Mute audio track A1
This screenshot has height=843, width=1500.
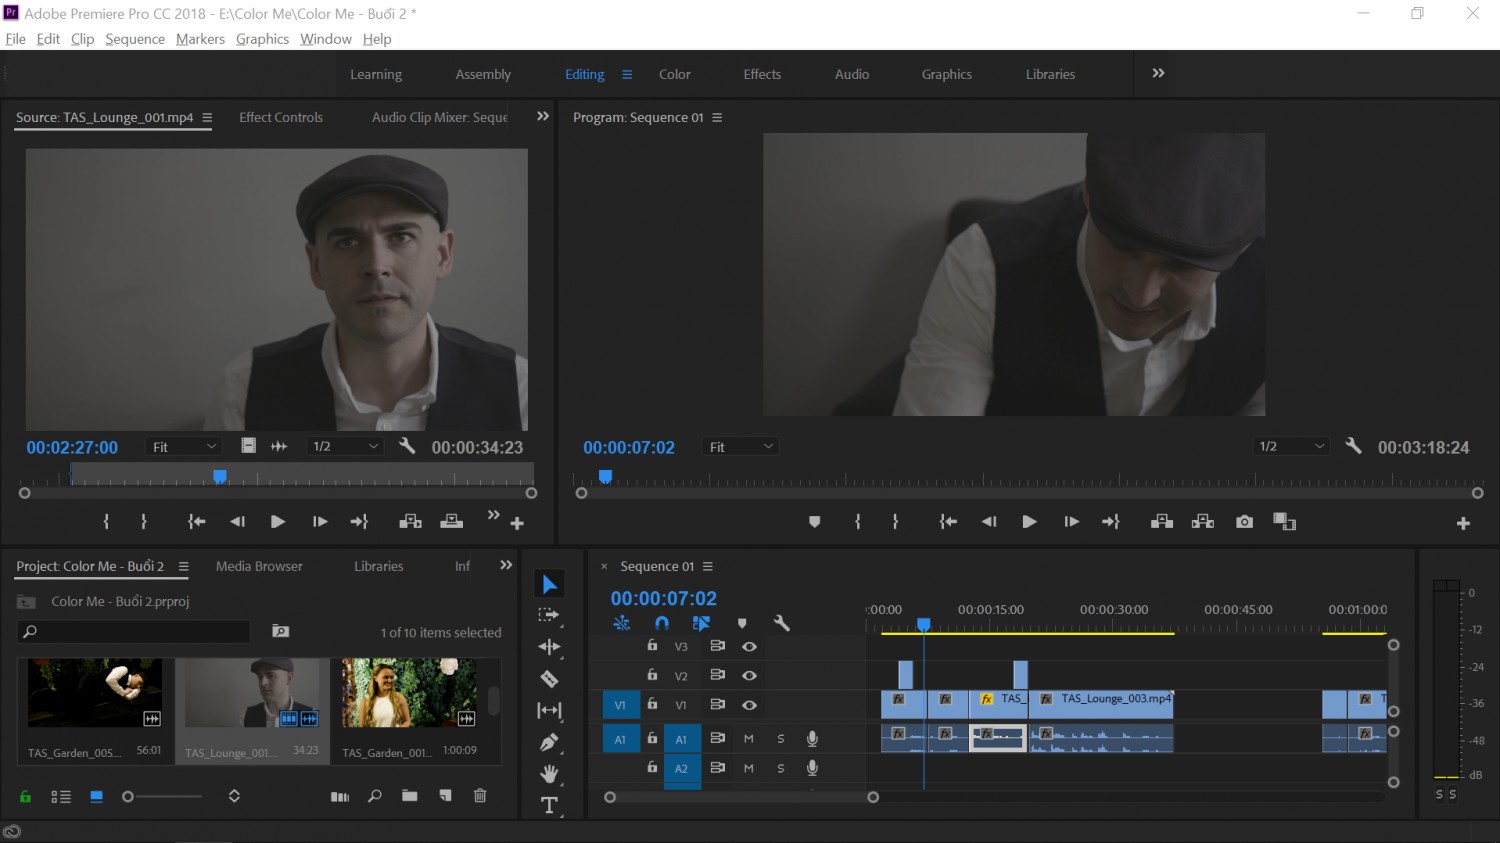(x=749, y=739)
